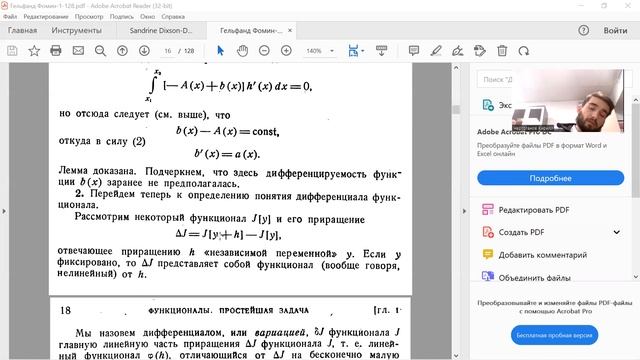Open the Find text magnifier tool
640x360 pixels.
[100, 51]
